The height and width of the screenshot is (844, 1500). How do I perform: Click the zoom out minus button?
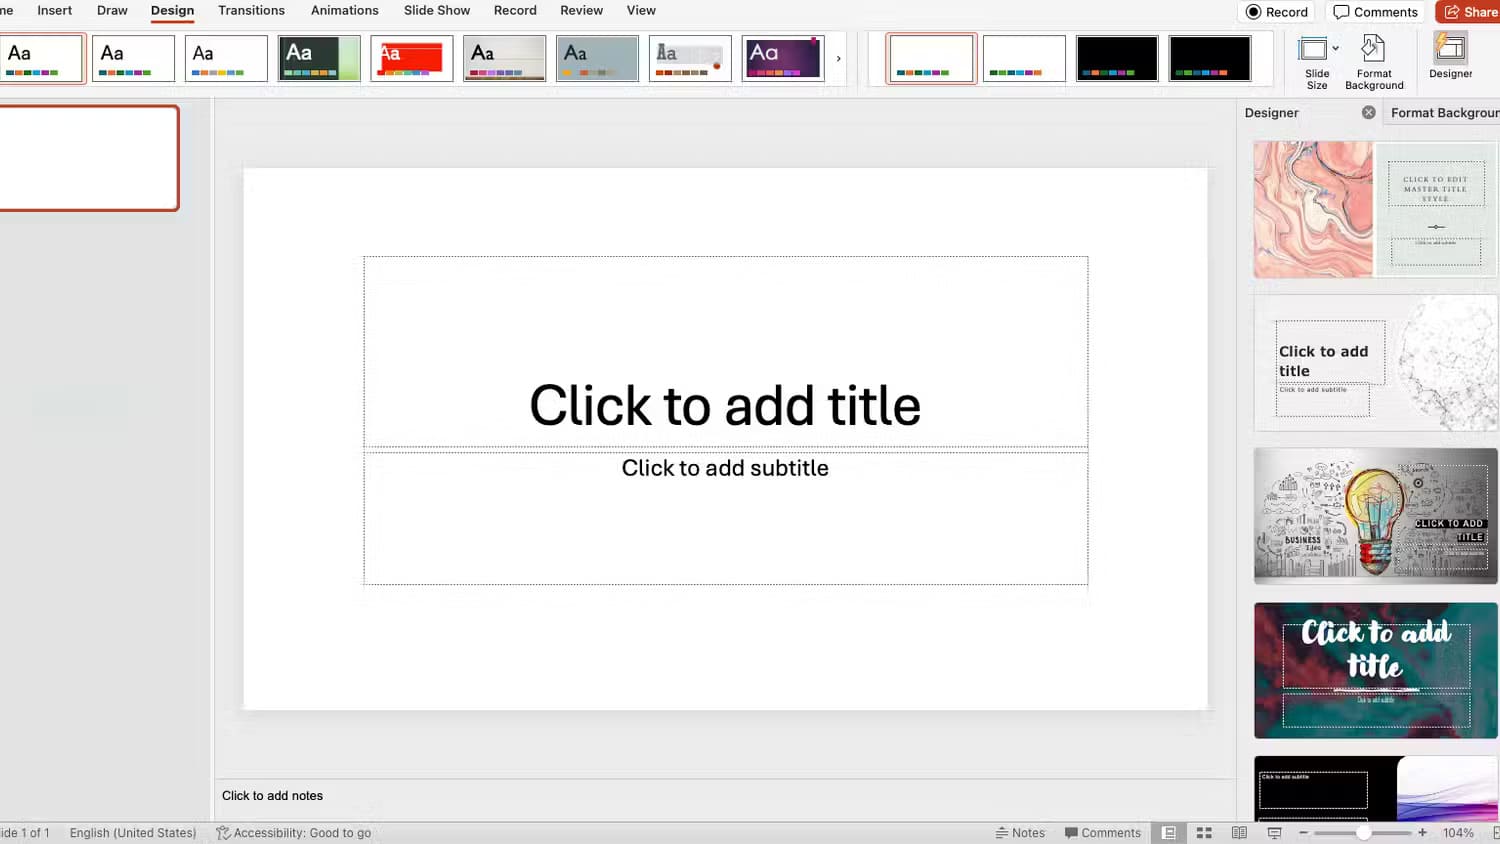pyautogui.click(x=1303, y=833)
